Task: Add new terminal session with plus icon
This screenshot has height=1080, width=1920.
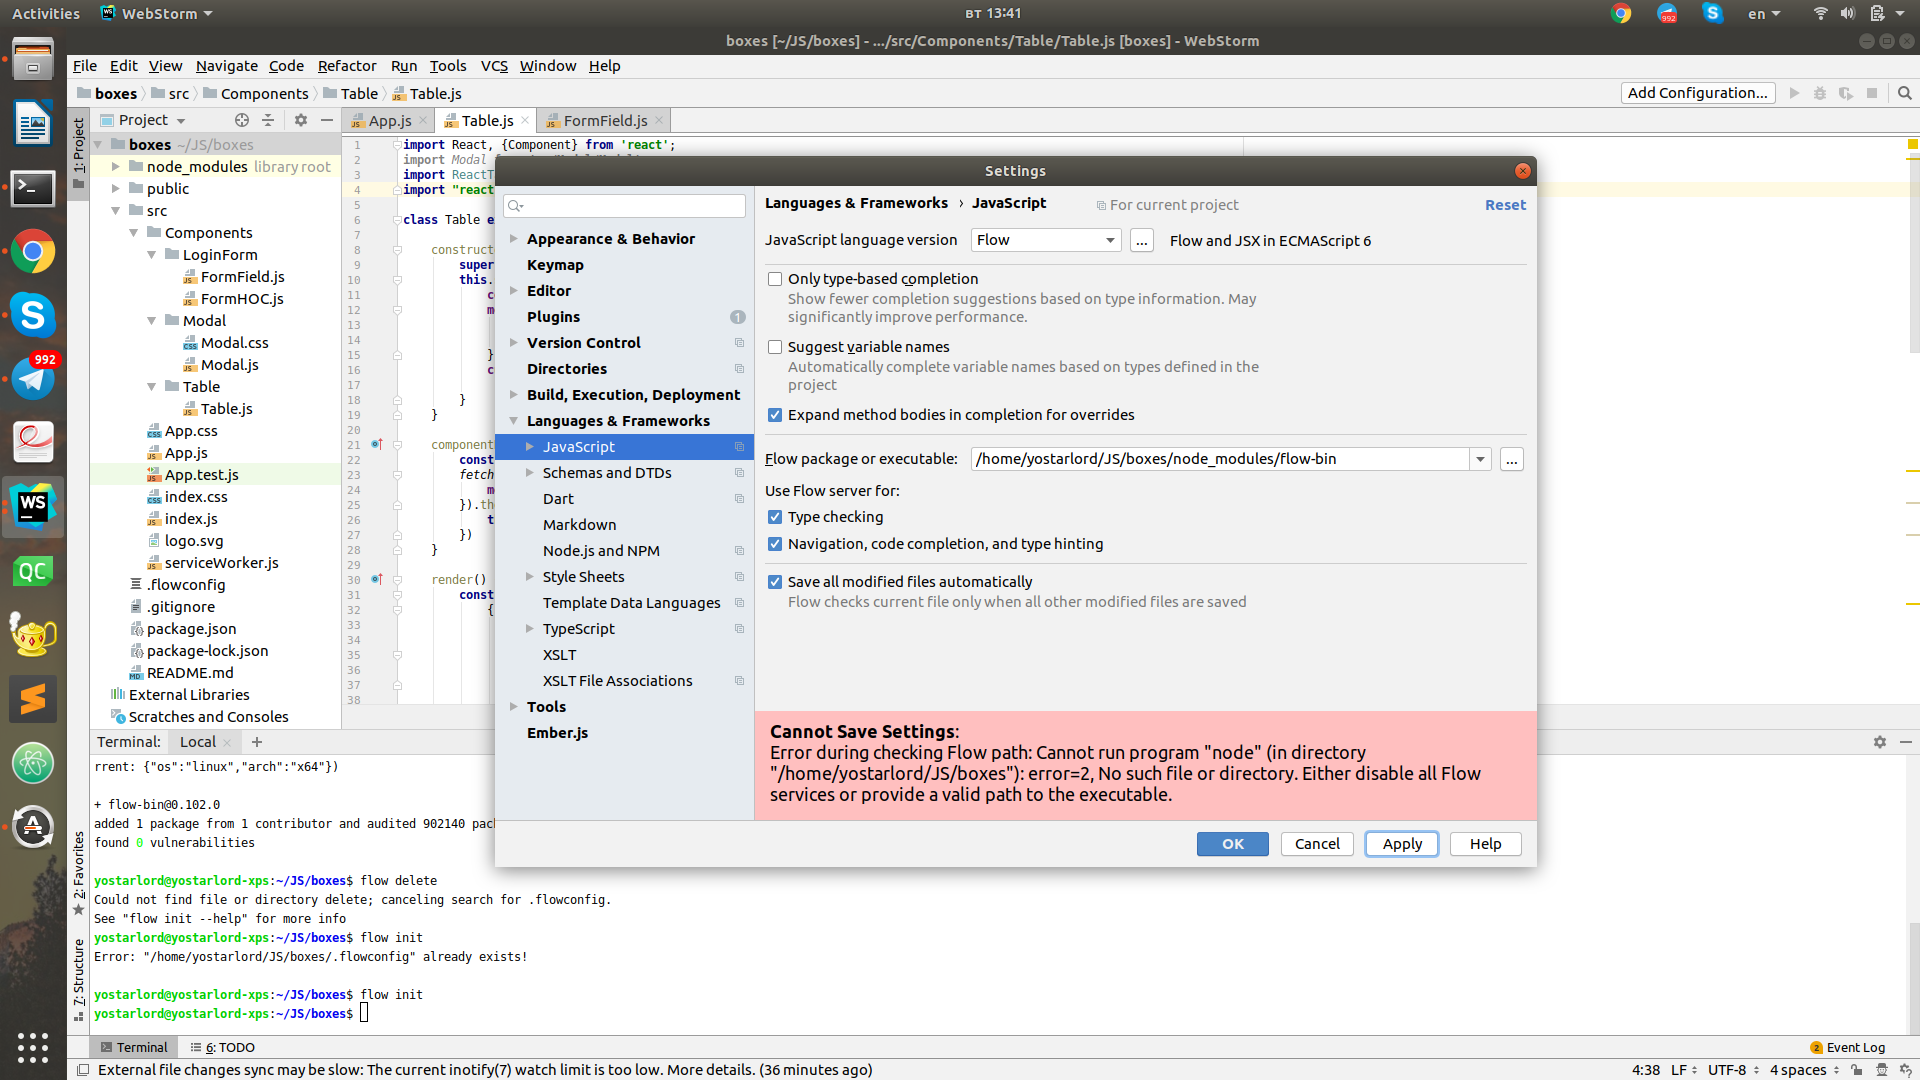Action: pos(257,742)
